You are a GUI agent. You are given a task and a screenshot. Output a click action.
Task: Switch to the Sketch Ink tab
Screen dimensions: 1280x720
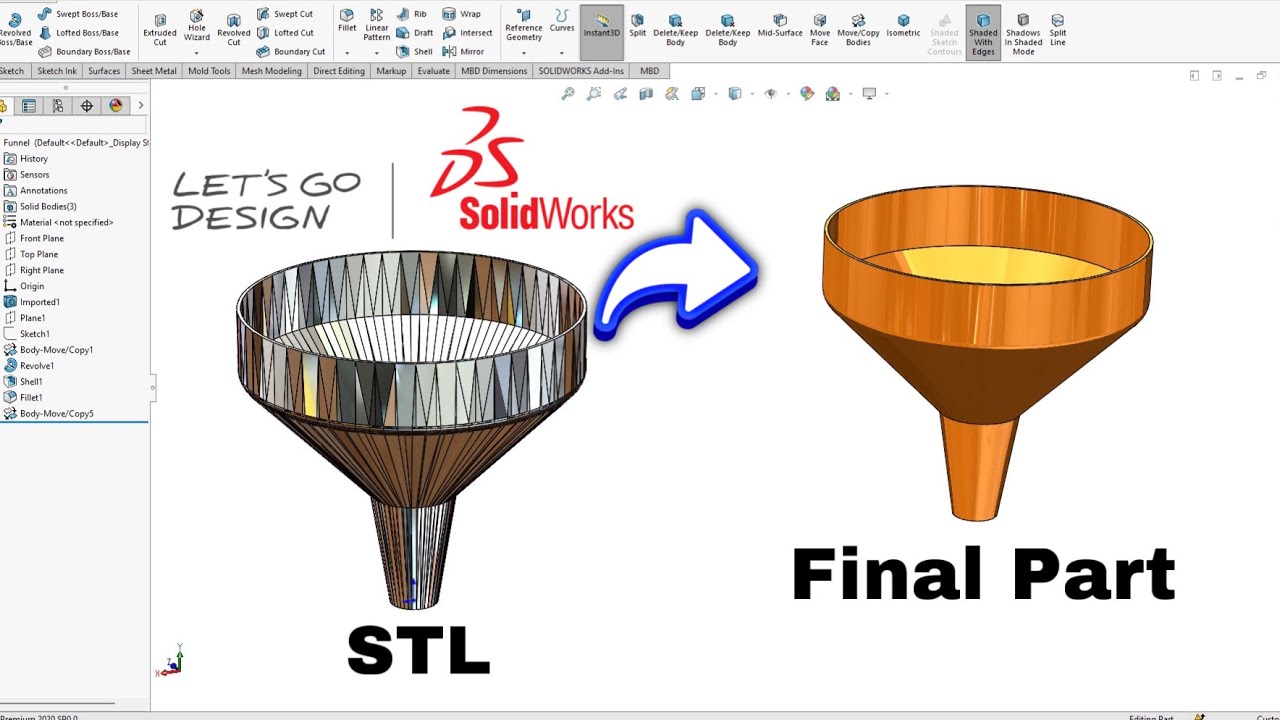(57, 71)
